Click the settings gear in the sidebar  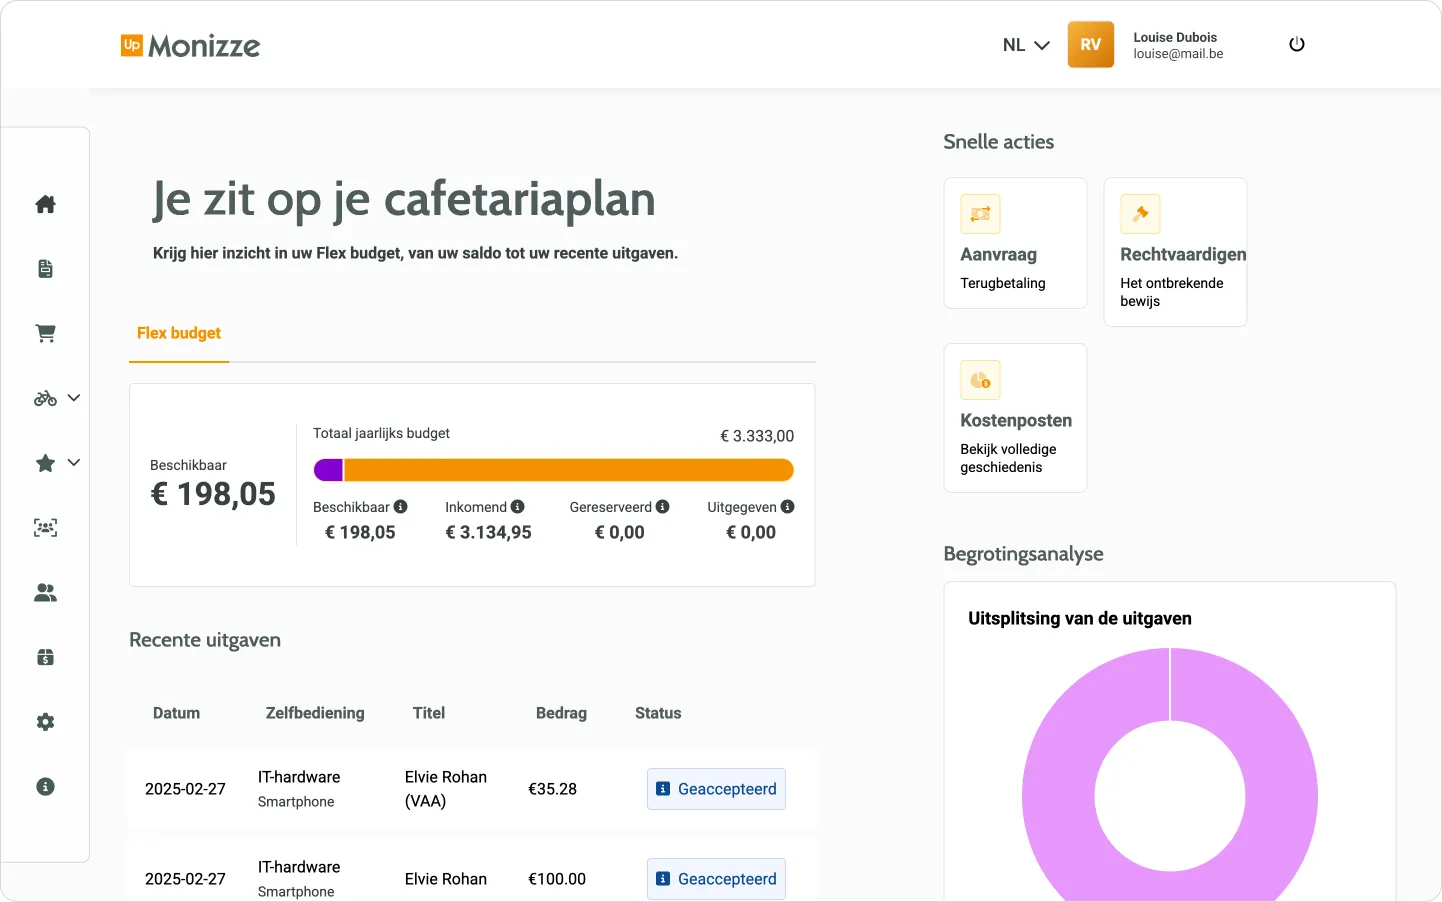(45, 722)
